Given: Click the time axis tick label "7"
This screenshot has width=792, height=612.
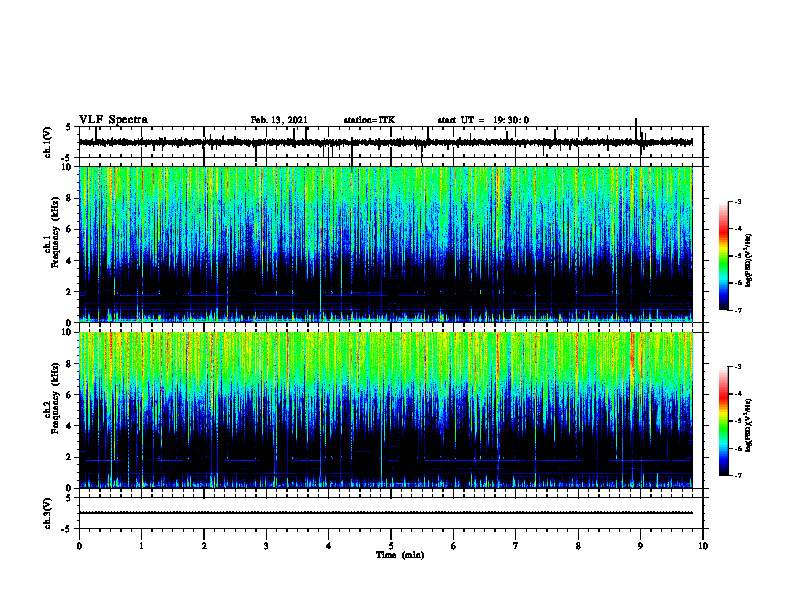Looking at the screenshot, I should pos(516,546).
